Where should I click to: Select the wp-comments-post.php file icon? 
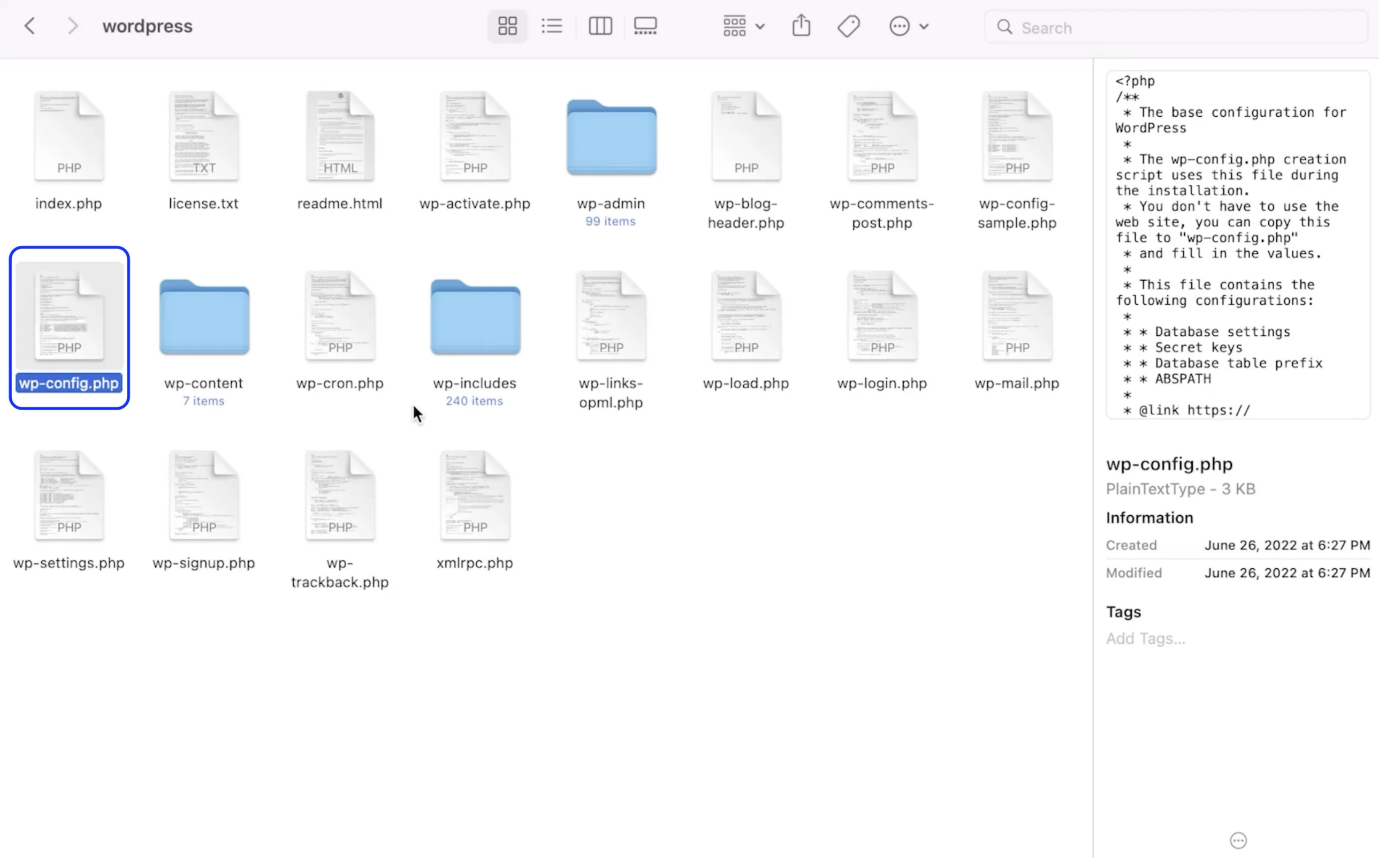pyautogui.click(x=882, y=136)
